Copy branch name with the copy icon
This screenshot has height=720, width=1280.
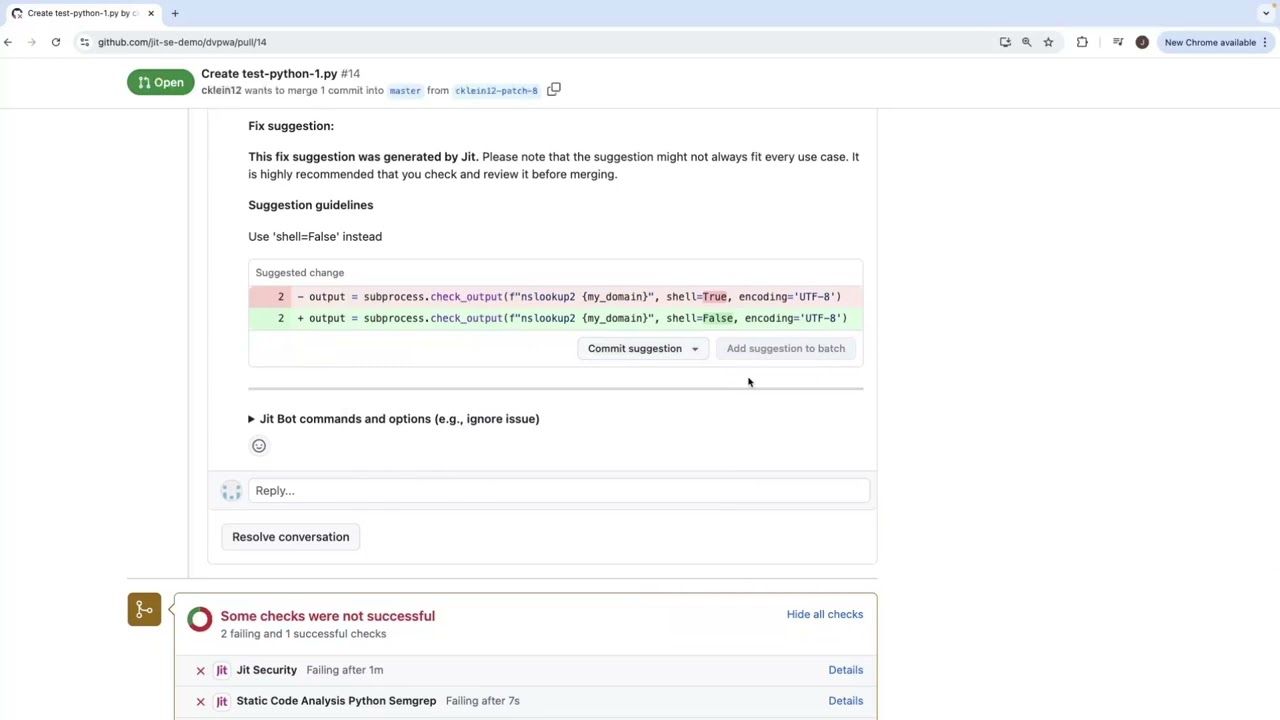pyautogui.click(x=553, y=90)
